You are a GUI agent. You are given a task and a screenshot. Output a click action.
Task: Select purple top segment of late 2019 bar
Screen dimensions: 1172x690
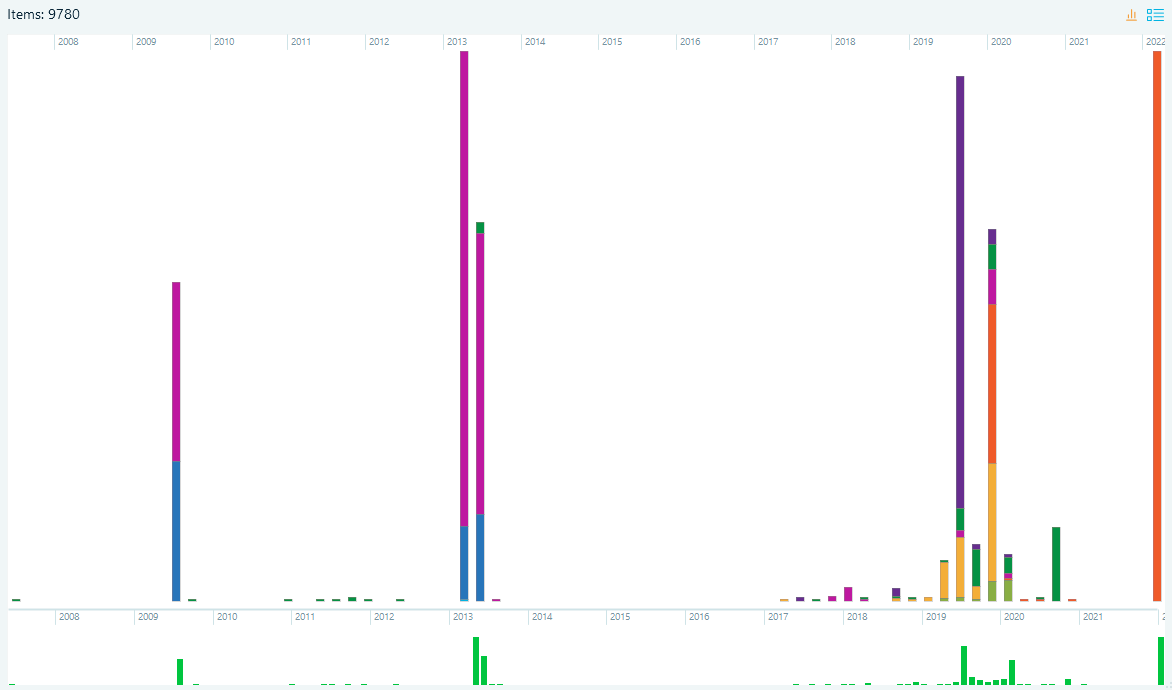[x=992, y=237]
